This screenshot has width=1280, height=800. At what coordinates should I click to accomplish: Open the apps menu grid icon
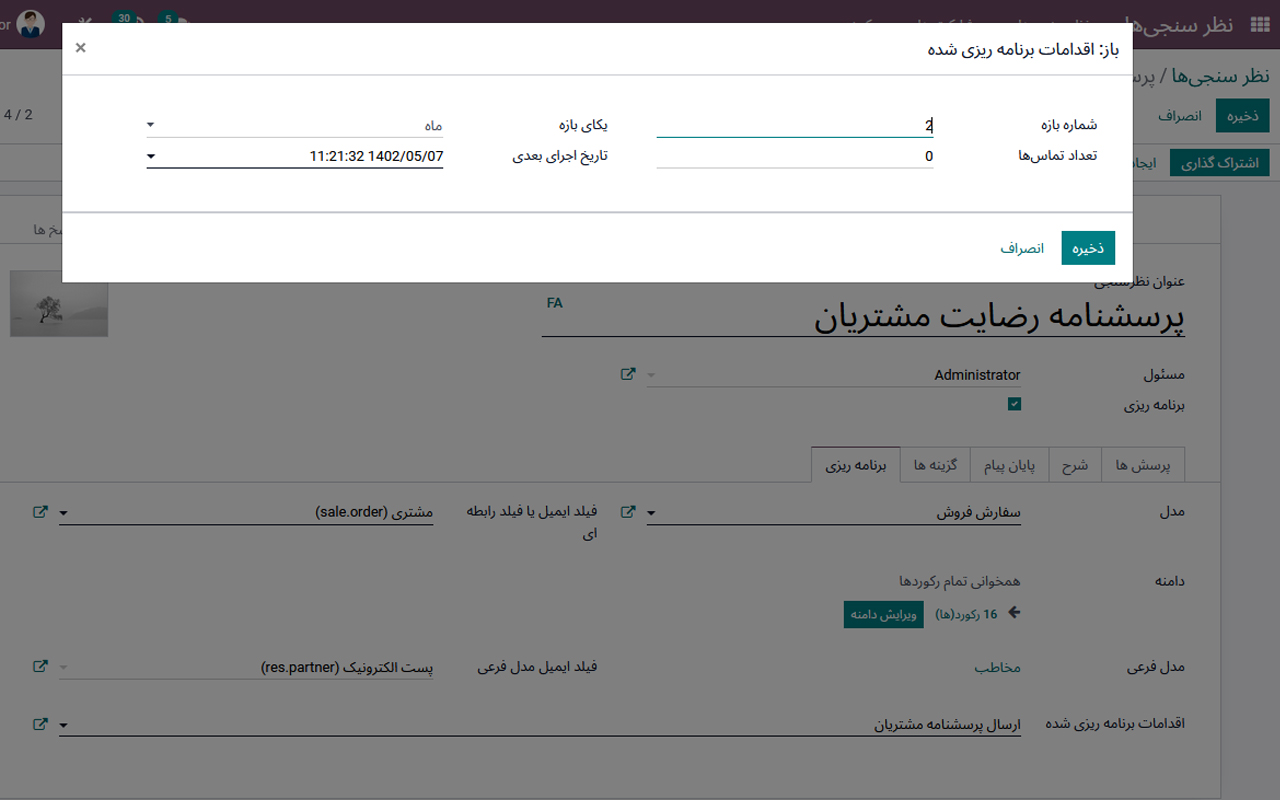1260,24
